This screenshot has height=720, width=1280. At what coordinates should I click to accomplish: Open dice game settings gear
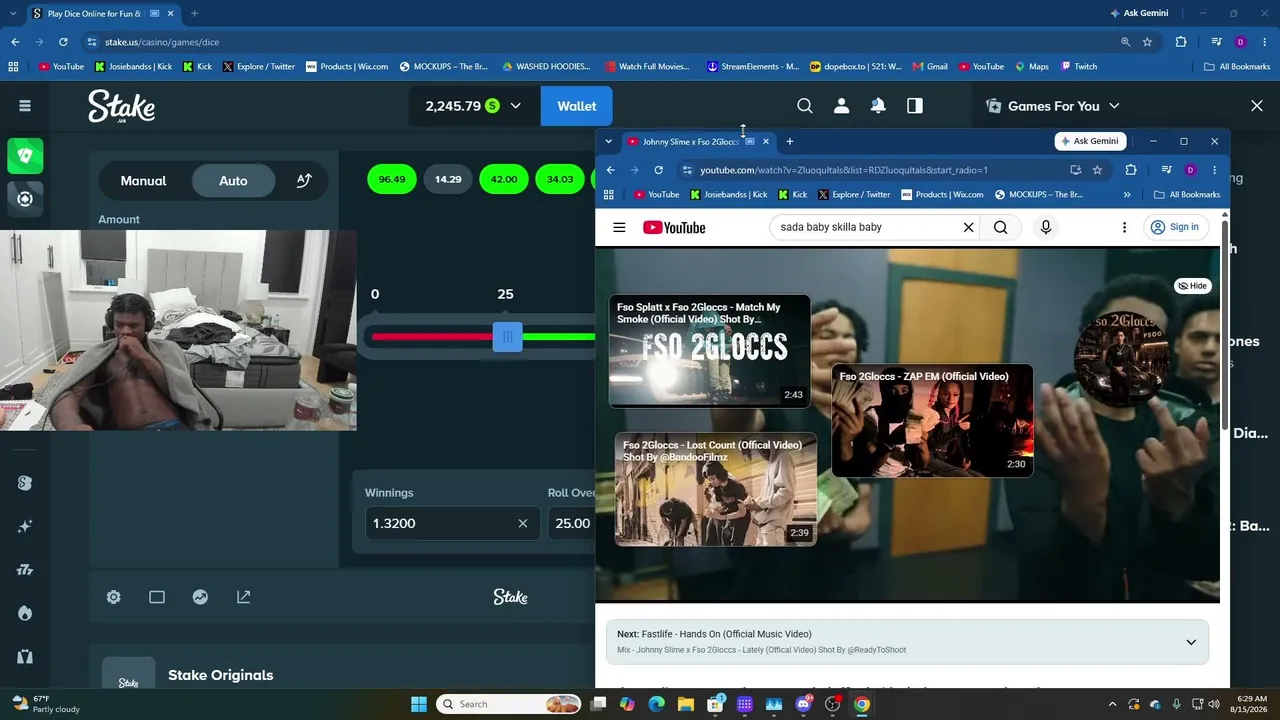[114, 597]
